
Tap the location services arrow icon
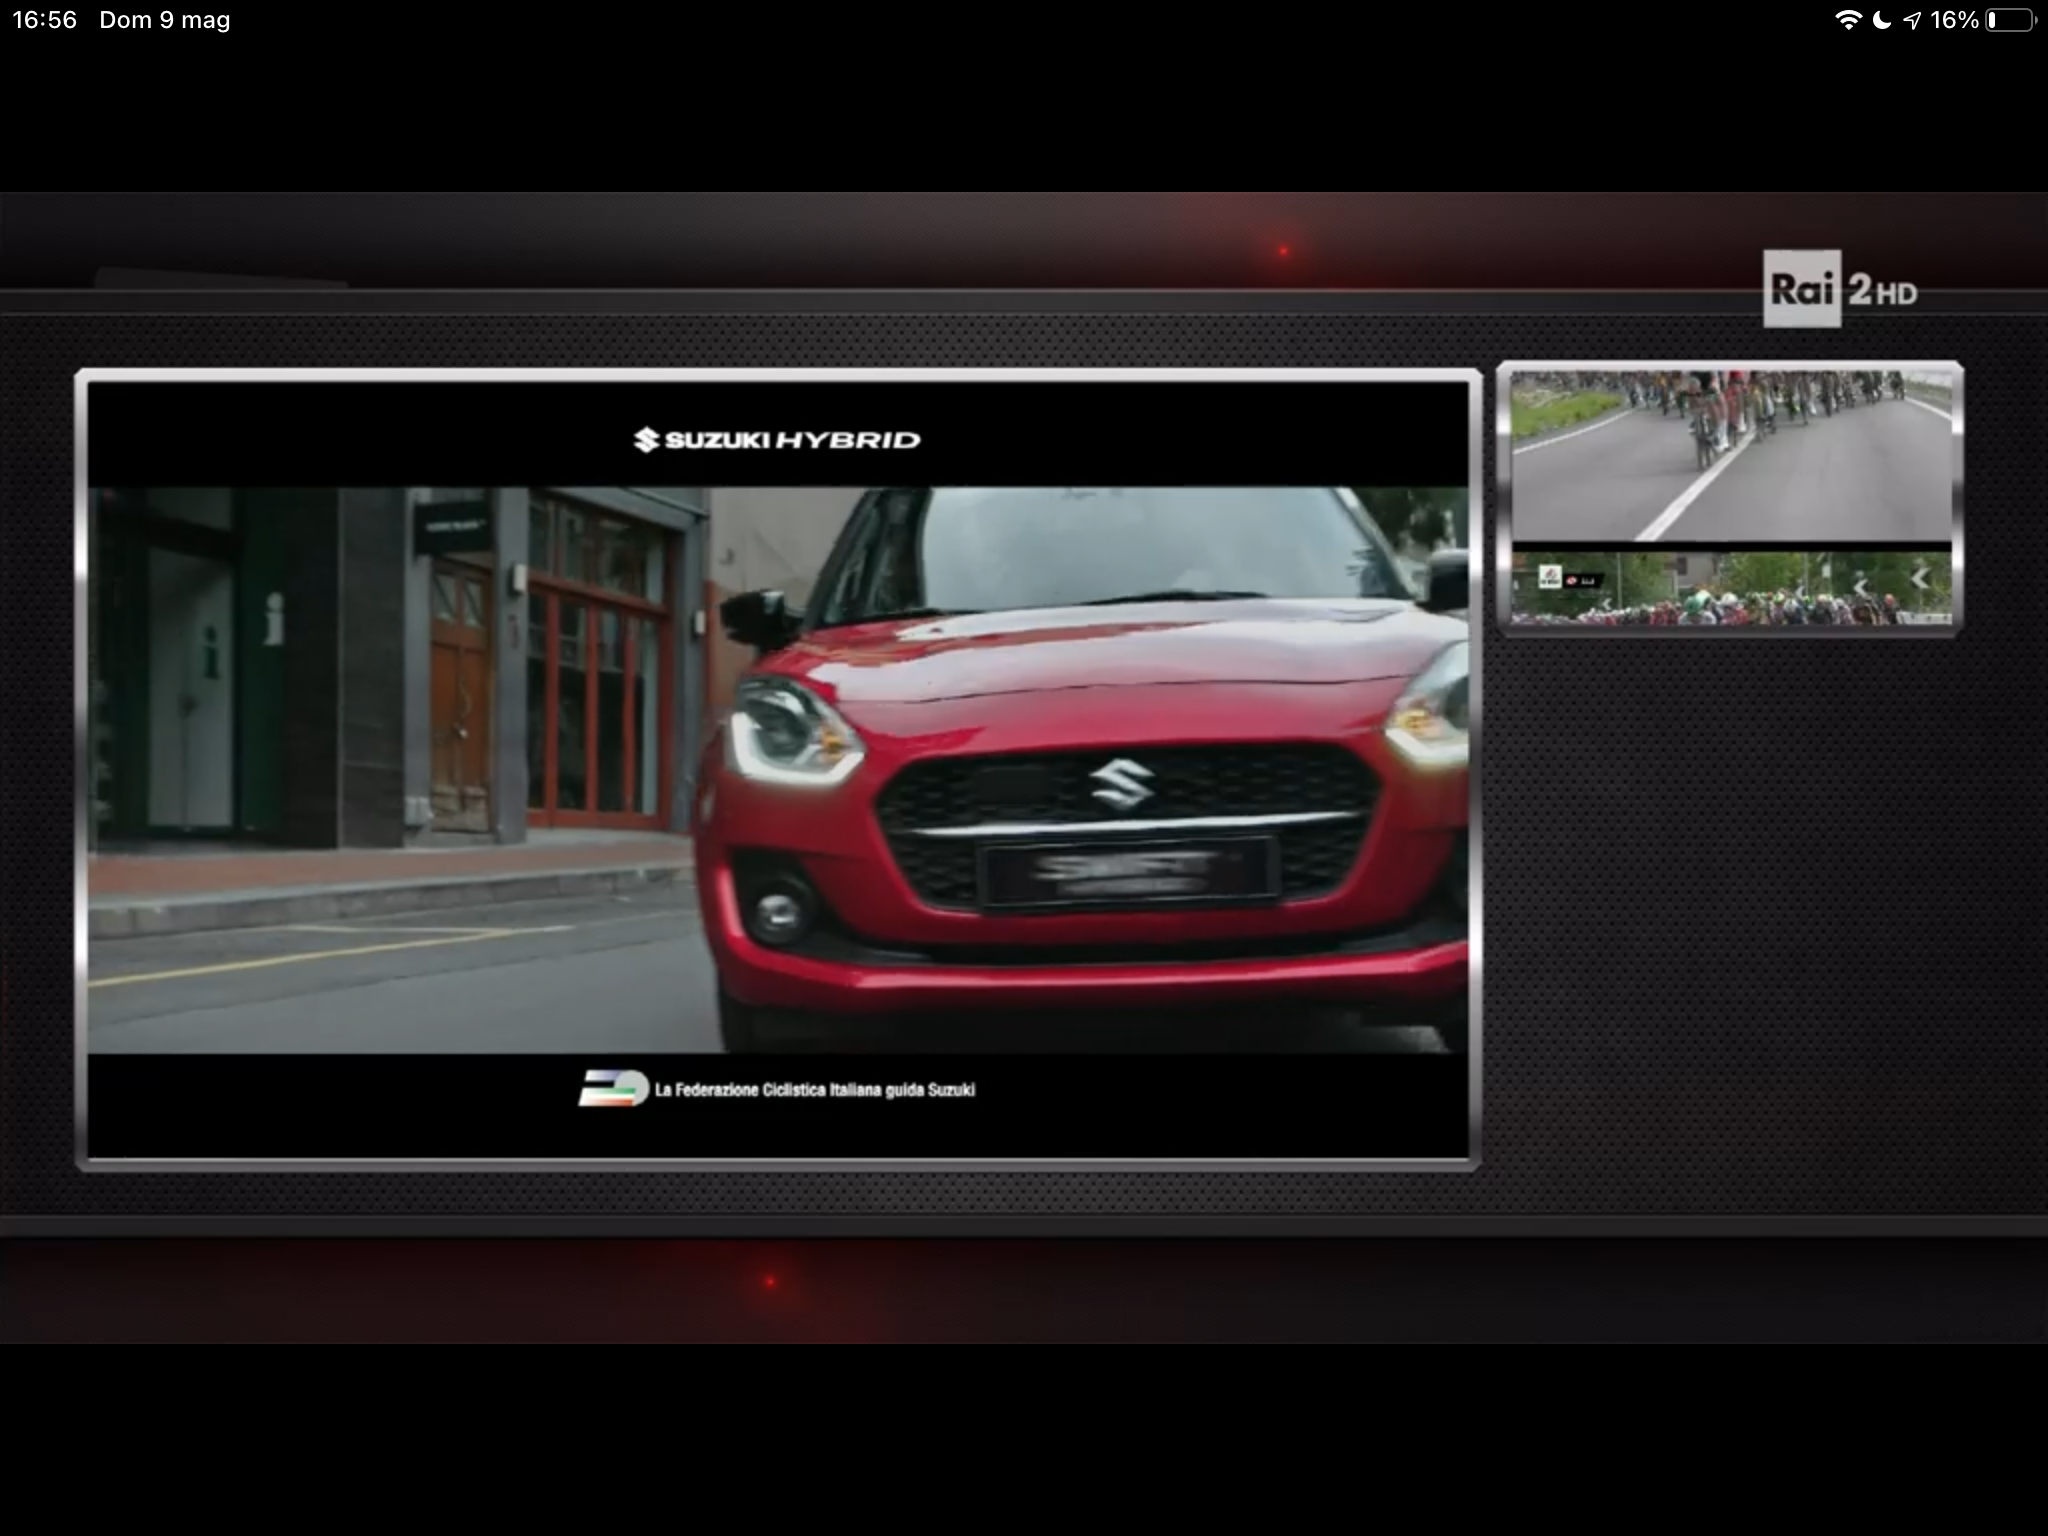(x=1912, y=20)
